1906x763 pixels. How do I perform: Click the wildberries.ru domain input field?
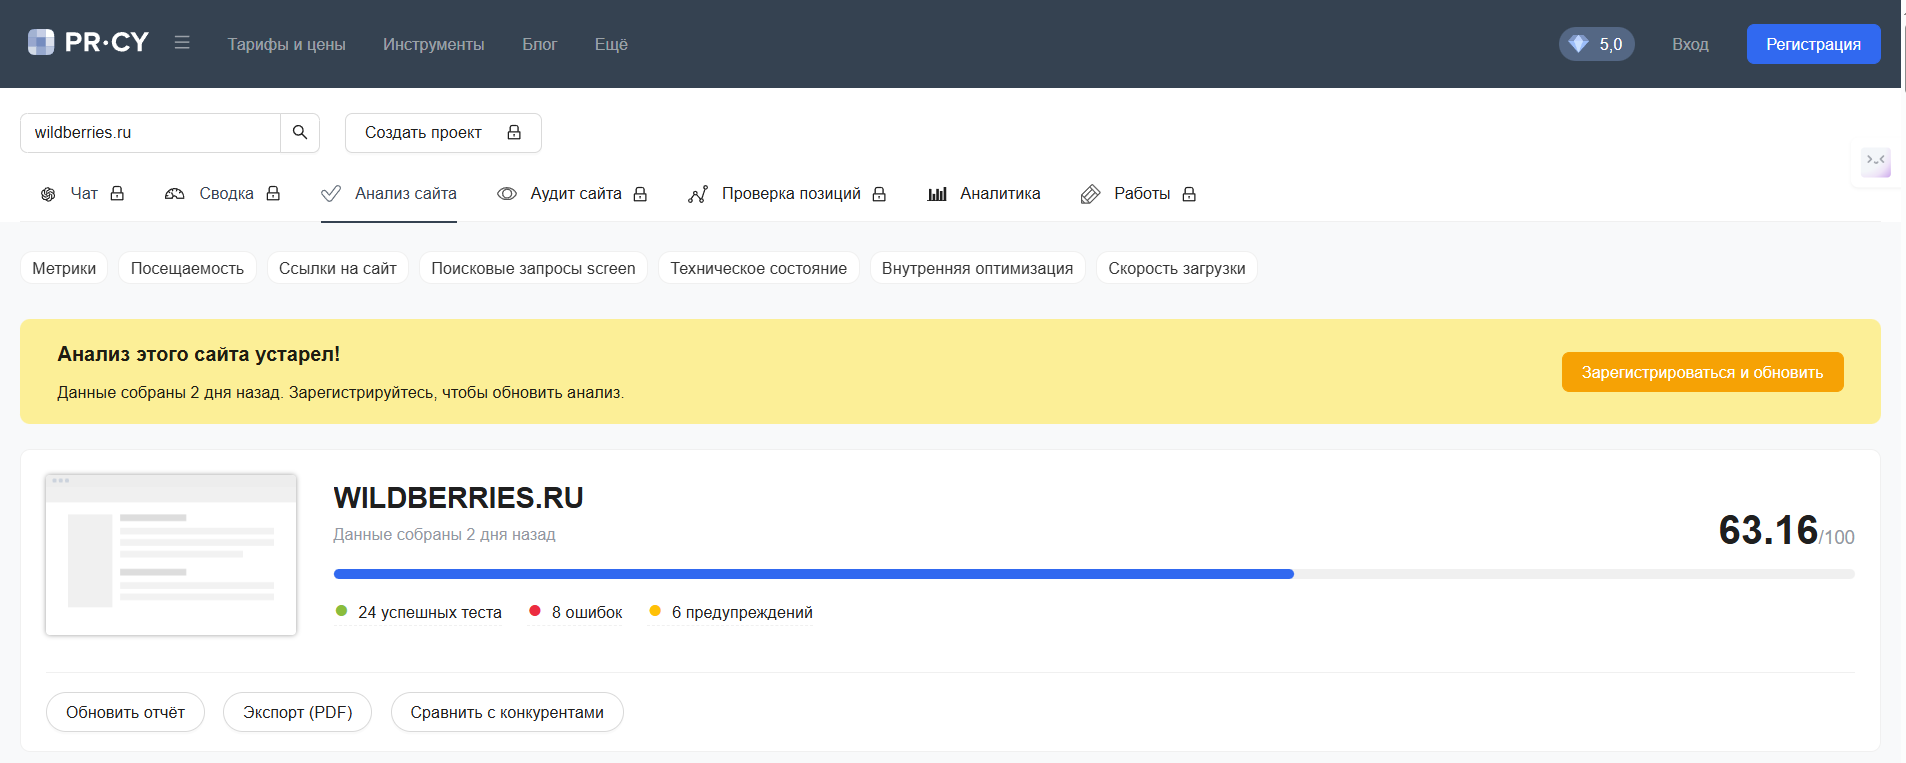click(150, 133)
